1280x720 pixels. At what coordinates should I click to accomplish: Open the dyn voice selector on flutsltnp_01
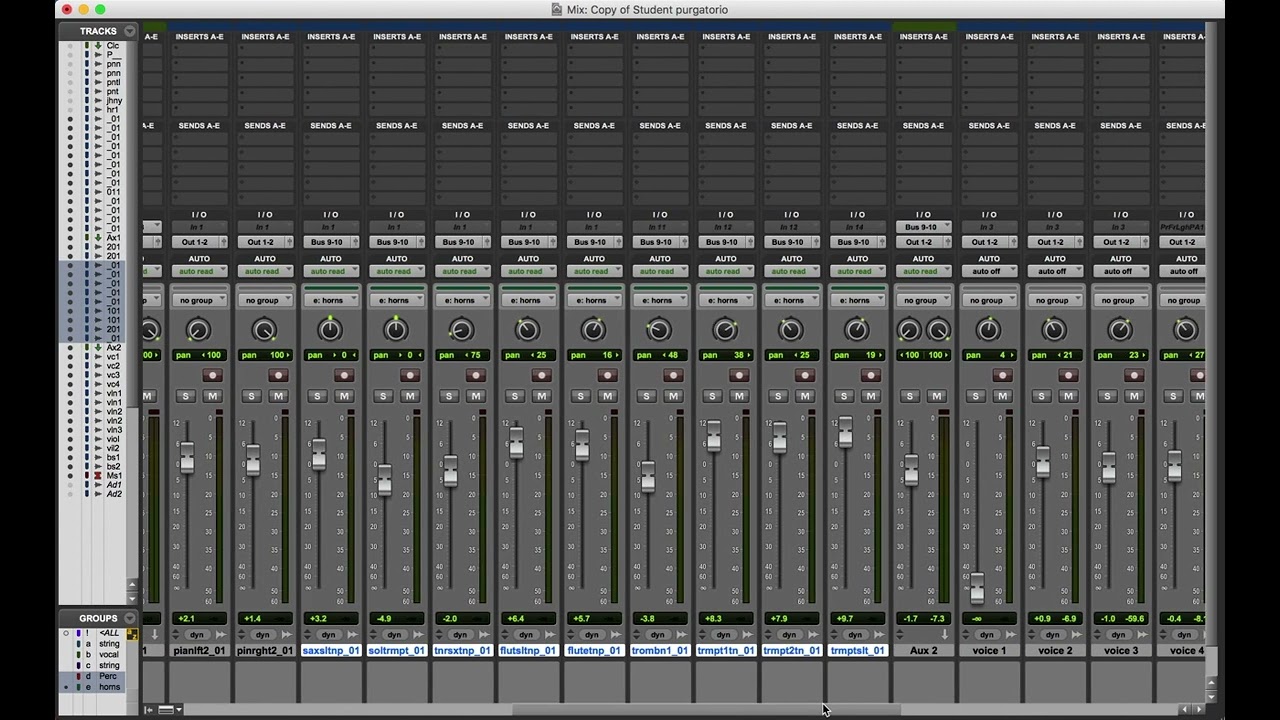point(527,635)
